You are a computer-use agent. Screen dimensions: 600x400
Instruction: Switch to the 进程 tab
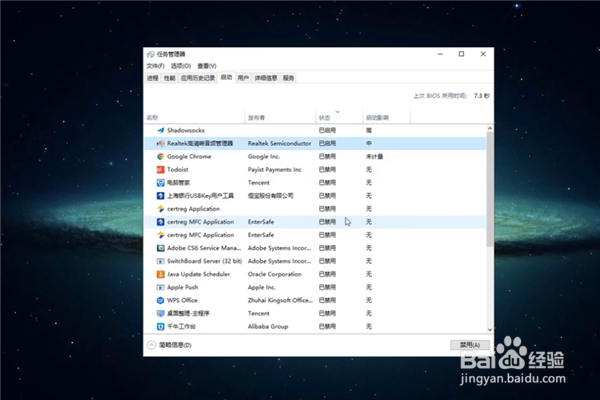pyautogui.click(x=153, y=78)
